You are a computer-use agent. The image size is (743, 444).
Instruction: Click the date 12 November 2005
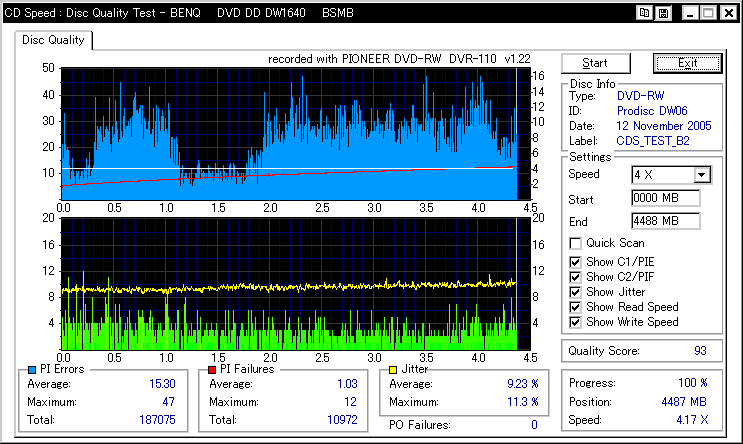click(664, 126)
